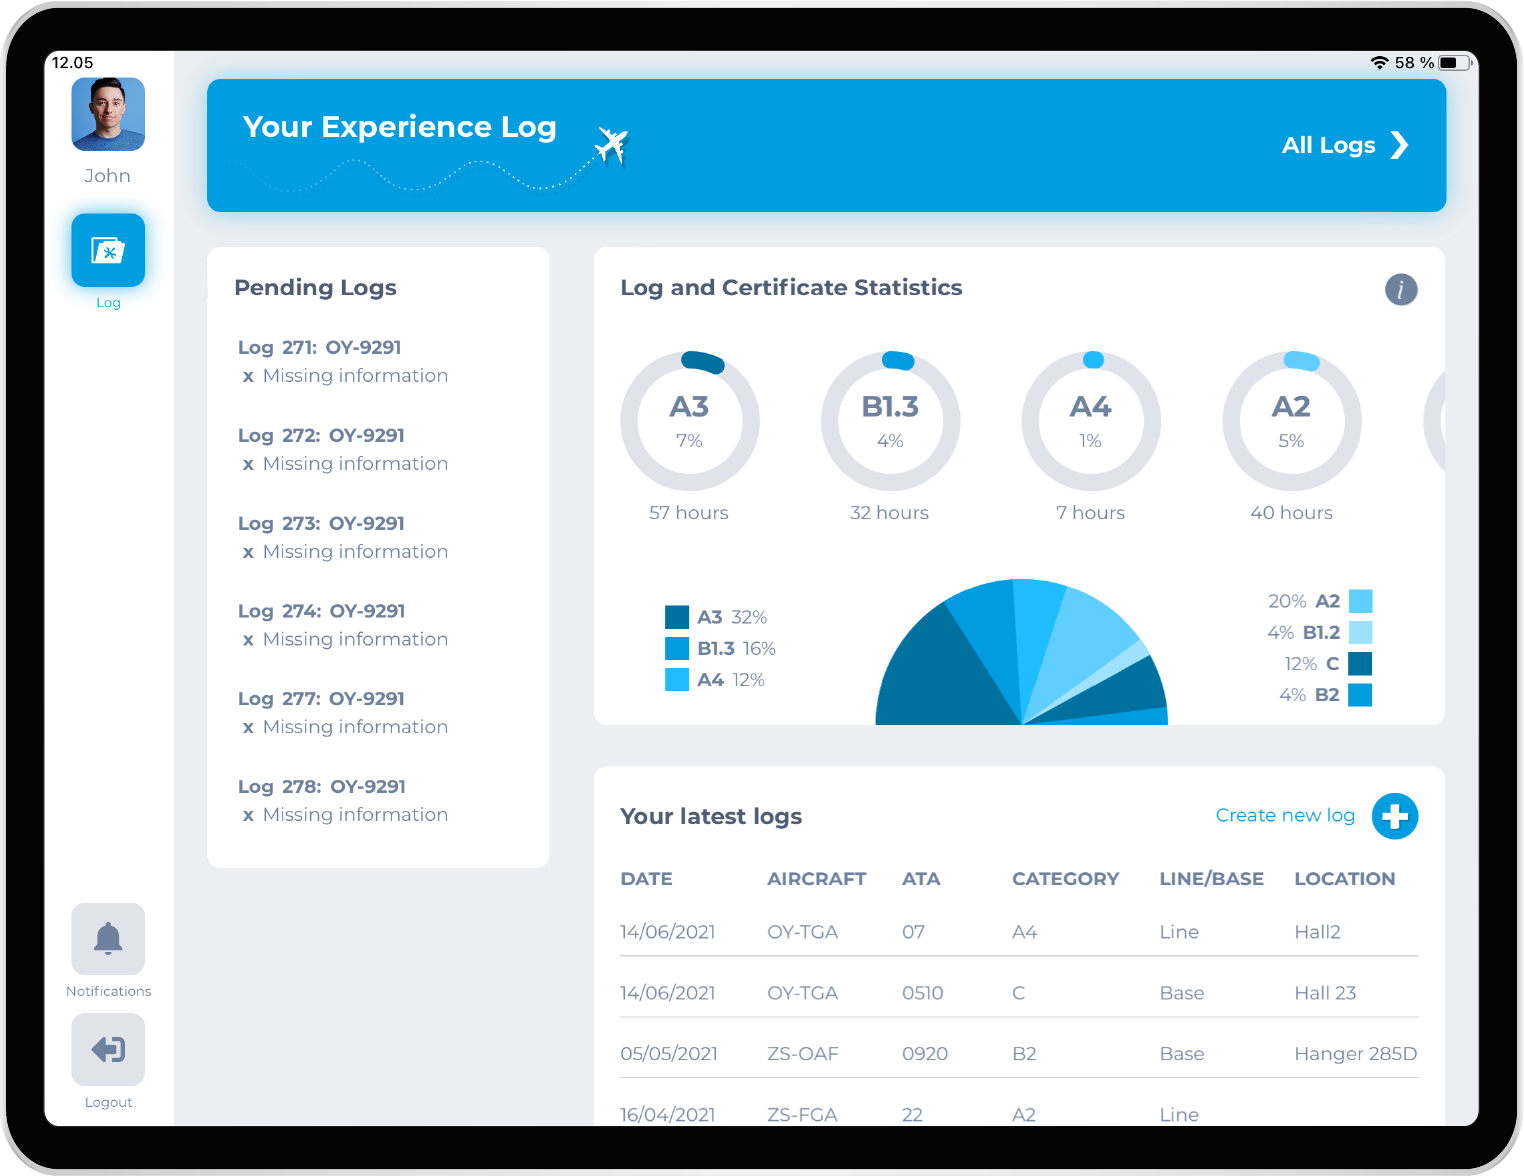The width and height of the screenshot is (1524, 1176).
Task: Click the A3 32% legend color swatch
Action: point(677,617)
